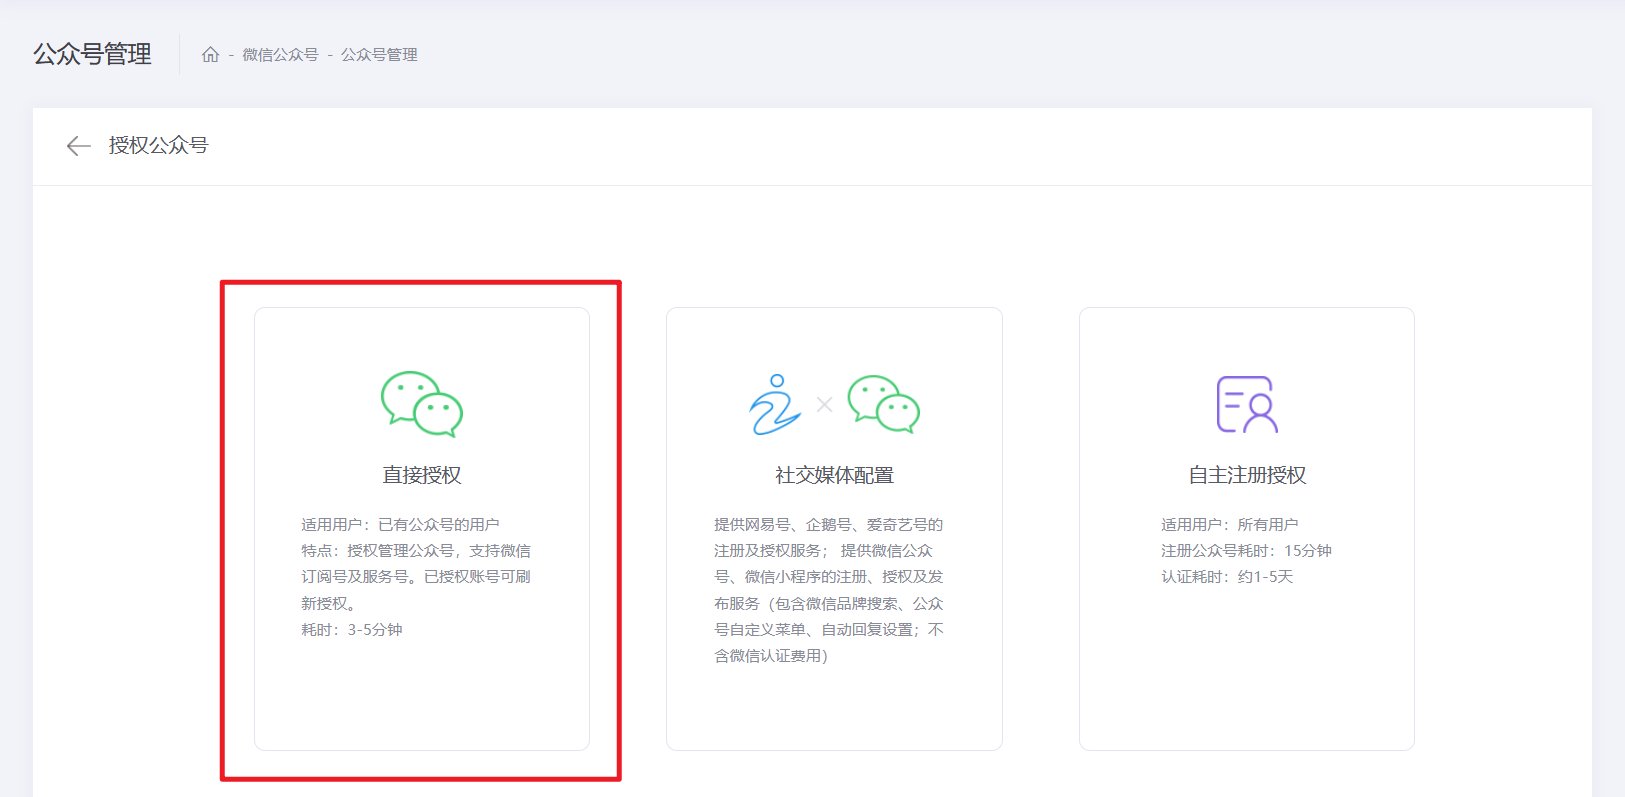Click the 公众号管理 page title

tap(92, 54)
